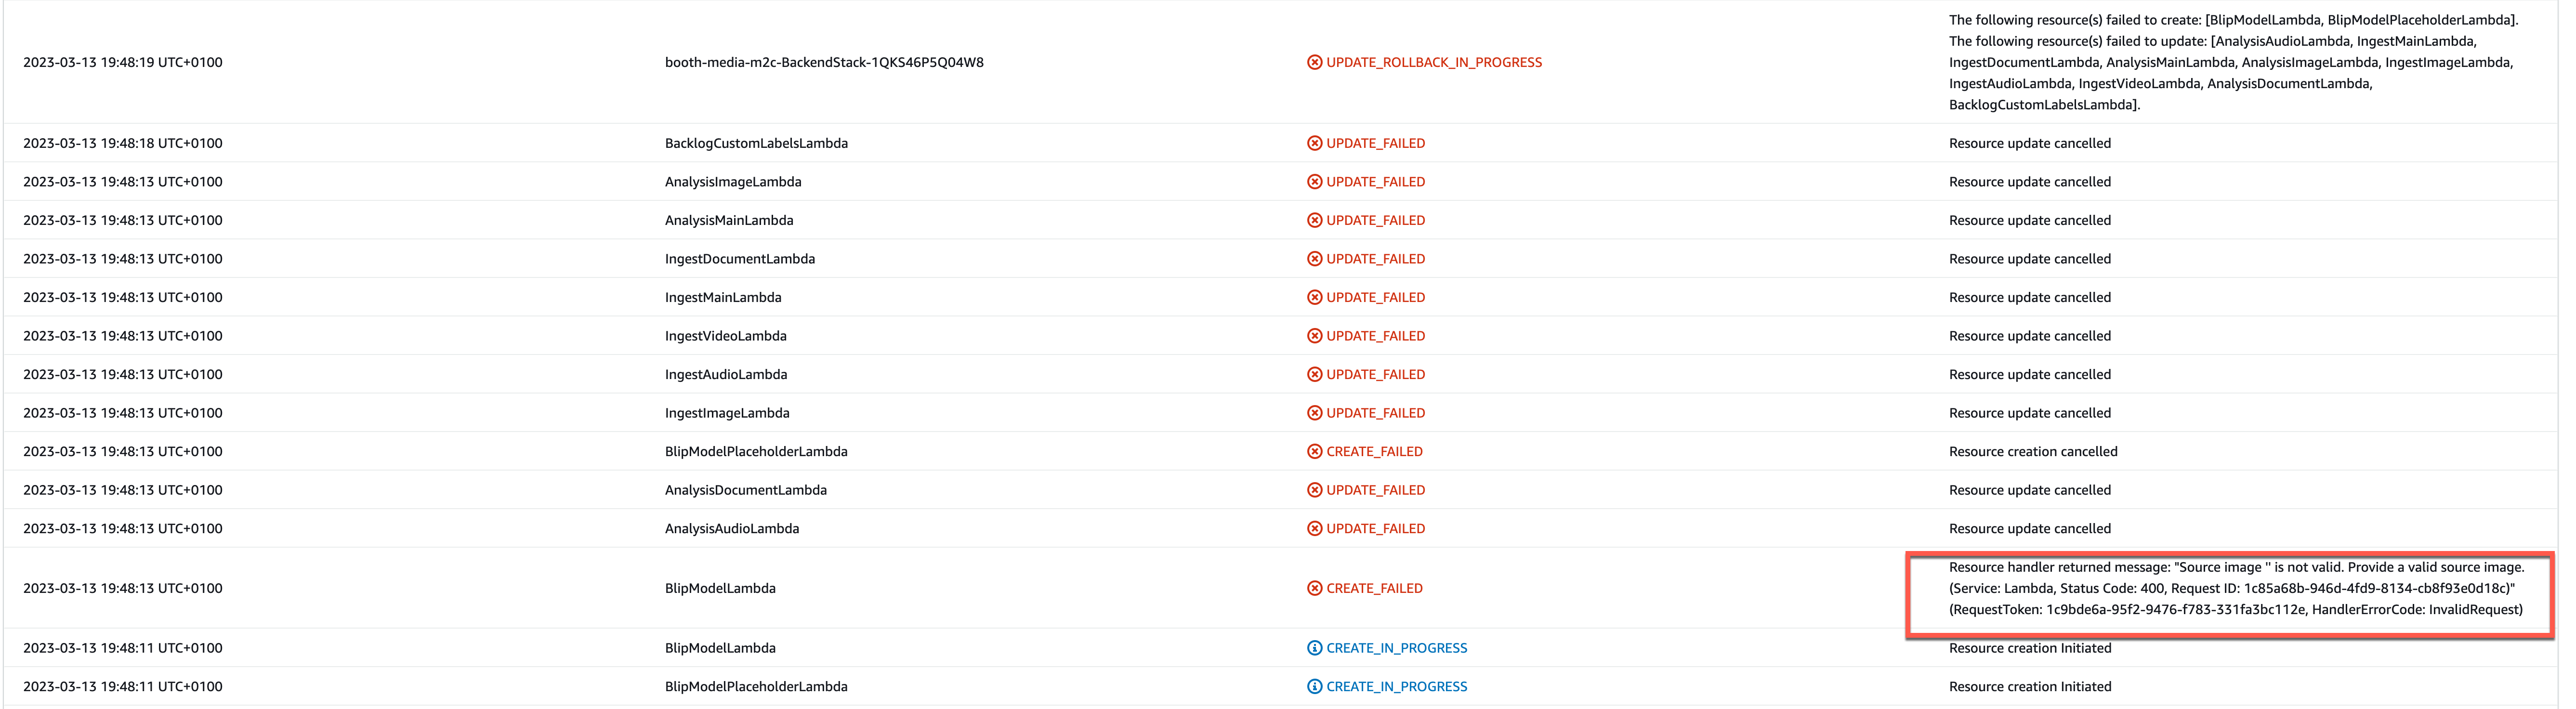Select the AnalysisDocumentLambda logical ID
Screen dimensions: 2576x709
click(x=746, y=489)
